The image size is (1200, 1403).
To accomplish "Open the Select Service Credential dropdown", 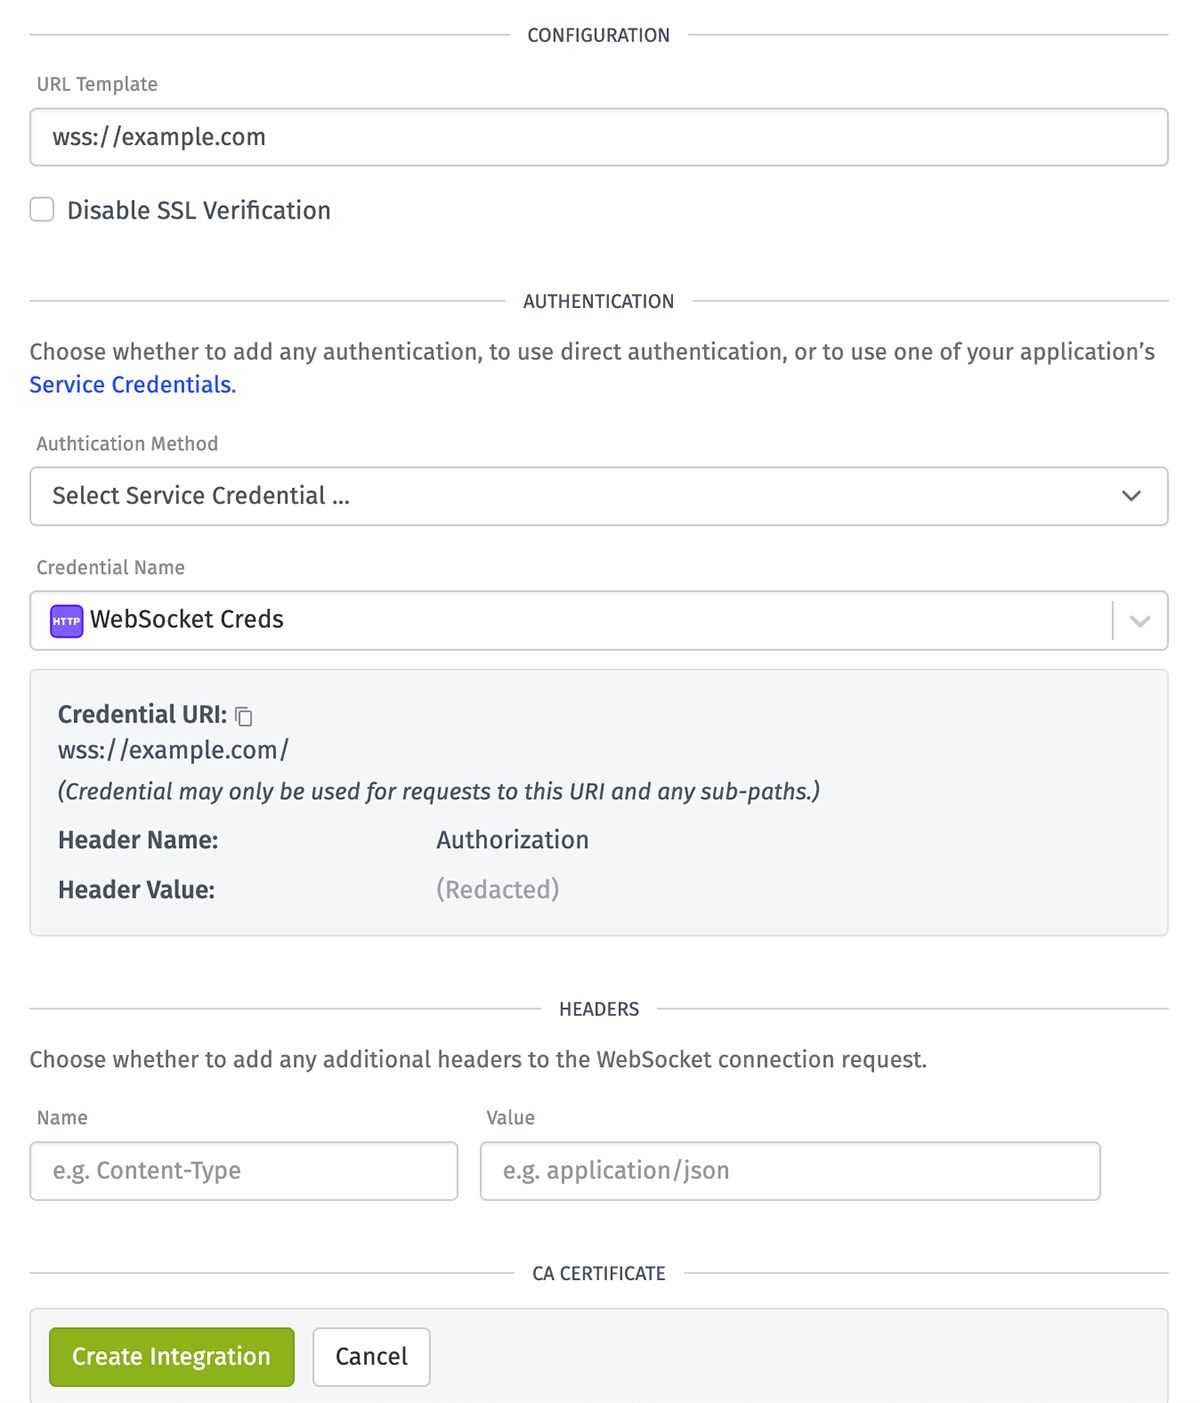I will coord(599,496).
